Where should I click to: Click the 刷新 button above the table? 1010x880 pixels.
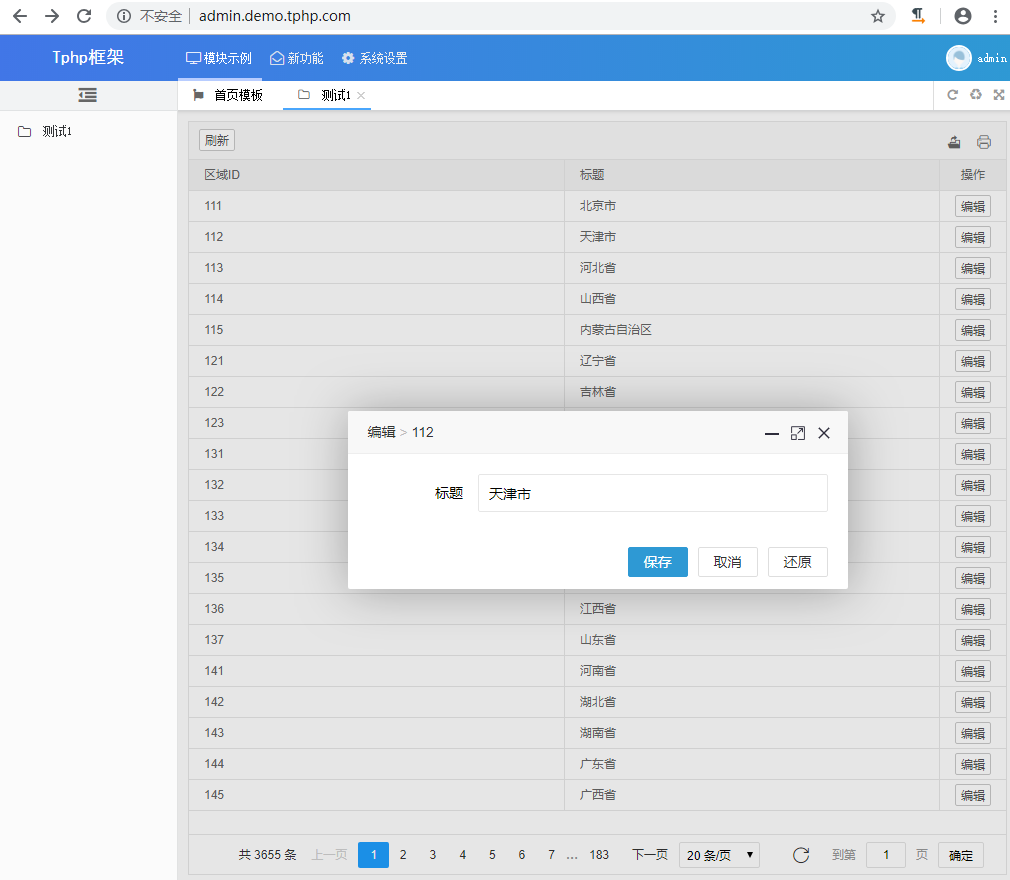[x=216, y=140]
